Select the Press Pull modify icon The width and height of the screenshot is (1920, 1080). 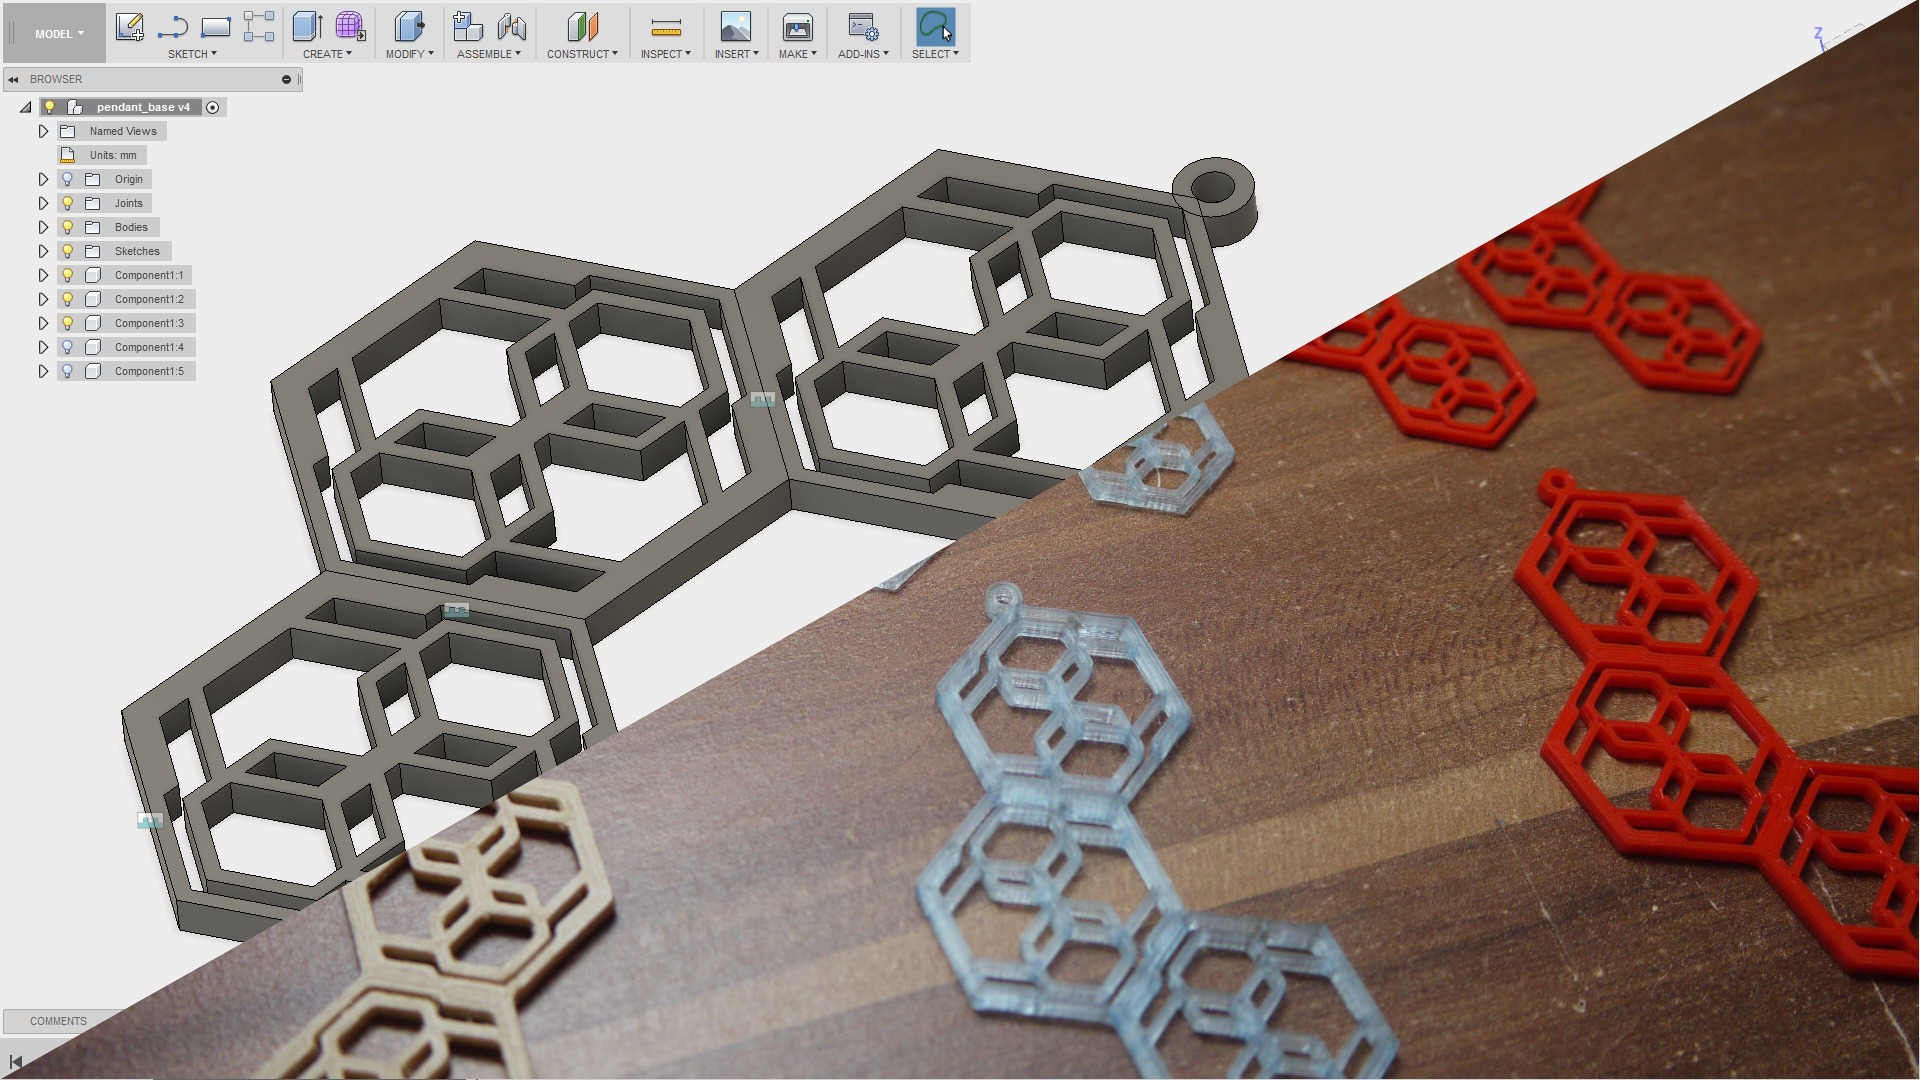click(x=408, y=27)
